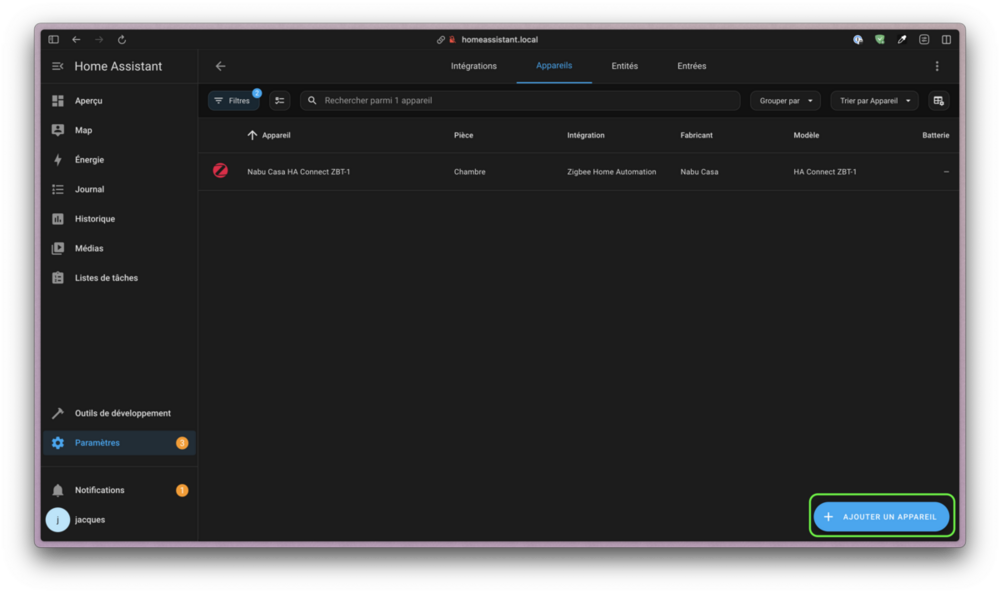Image resolution: width=1000 pixels, height=593 pixels.
Task: Click the globe extension icon in browser toolbar
Action: [858, 40]
